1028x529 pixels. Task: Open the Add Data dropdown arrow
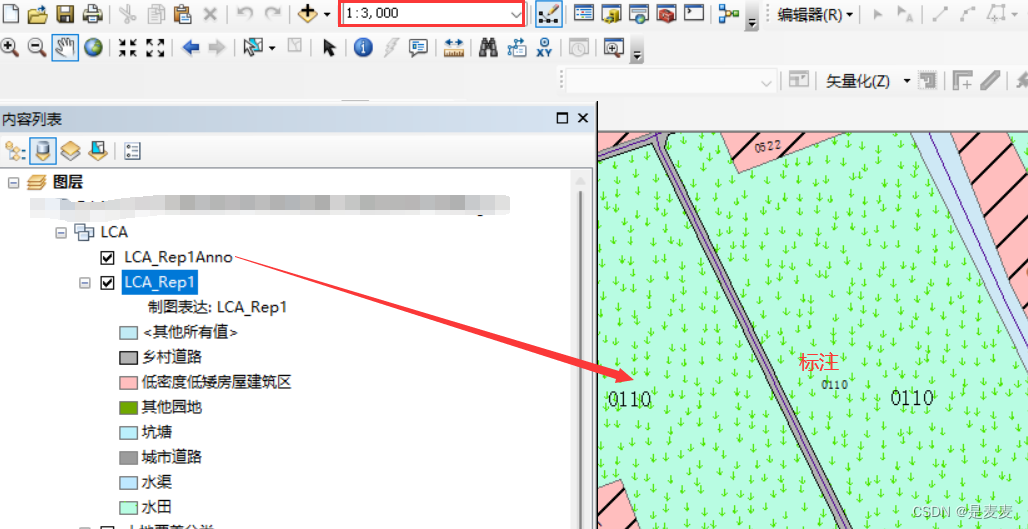326,14
